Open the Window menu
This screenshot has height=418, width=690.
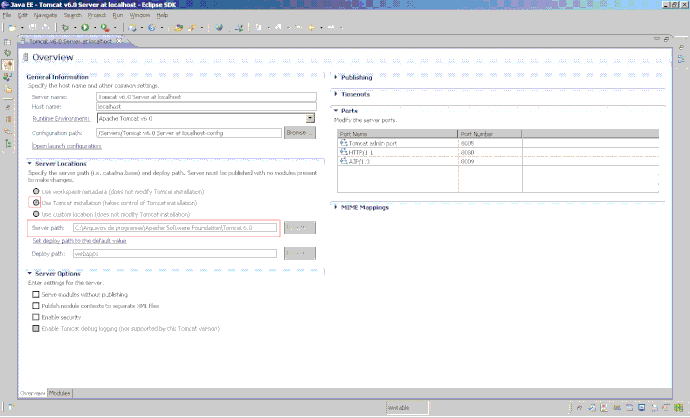pyautogui.click(x=140, y=15)
